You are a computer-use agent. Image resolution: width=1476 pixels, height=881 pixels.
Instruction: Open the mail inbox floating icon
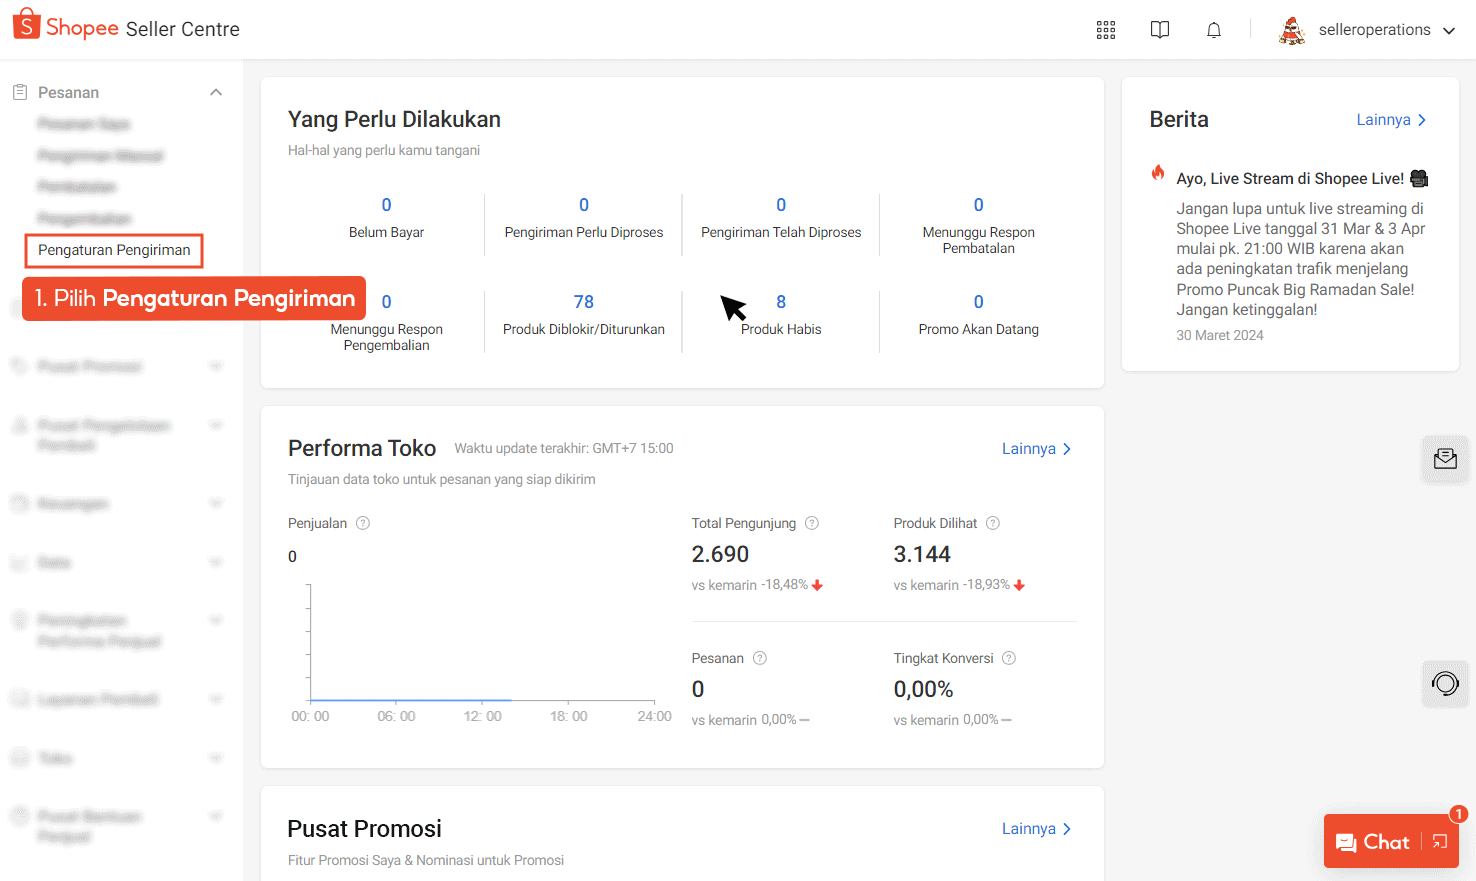1445,459
